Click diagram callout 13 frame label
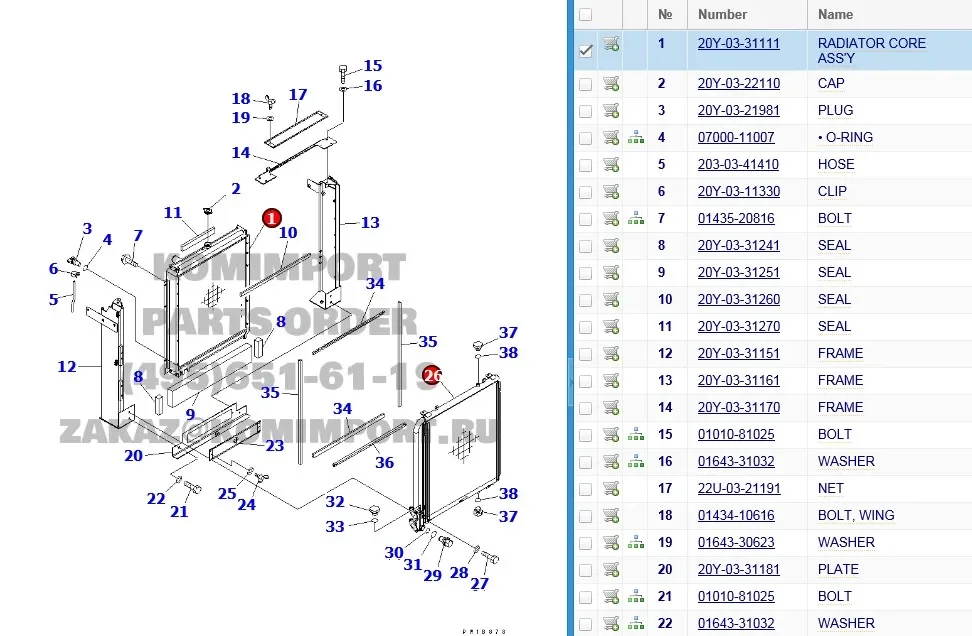972x636 pixels. pos(370,223)
